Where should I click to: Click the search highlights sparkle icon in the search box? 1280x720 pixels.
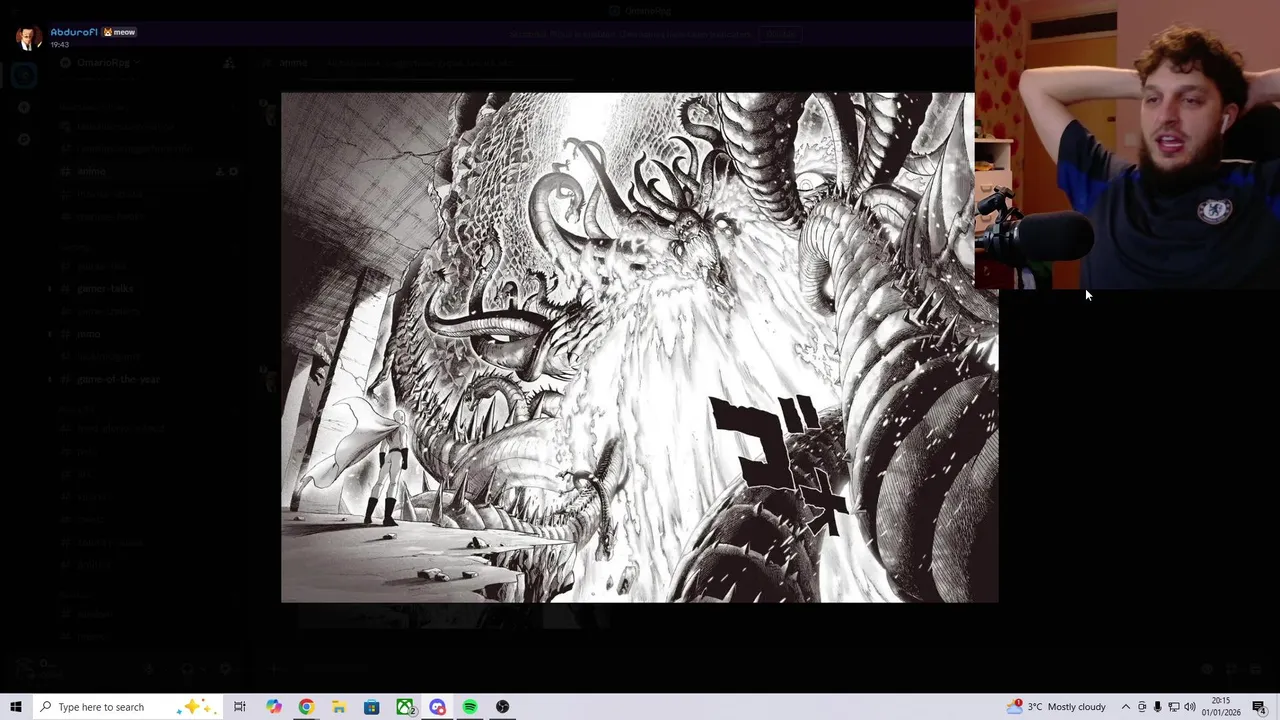(195, 707)
